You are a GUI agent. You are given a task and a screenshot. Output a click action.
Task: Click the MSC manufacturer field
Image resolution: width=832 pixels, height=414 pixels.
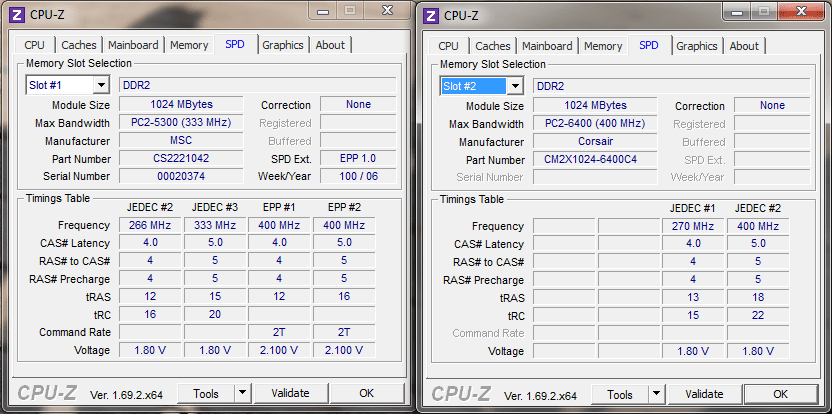coord(181,141)
